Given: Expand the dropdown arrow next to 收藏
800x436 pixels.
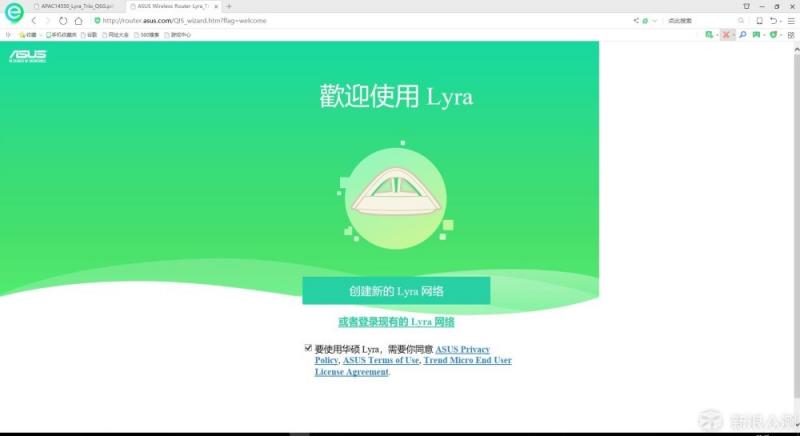Looking at the screenshot, I should coord(40,35).
